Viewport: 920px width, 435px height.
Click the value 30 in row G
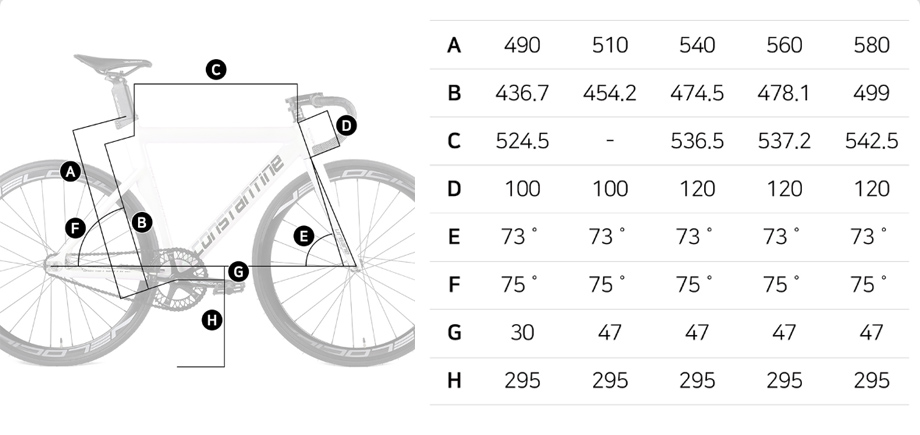coord(522,333)
